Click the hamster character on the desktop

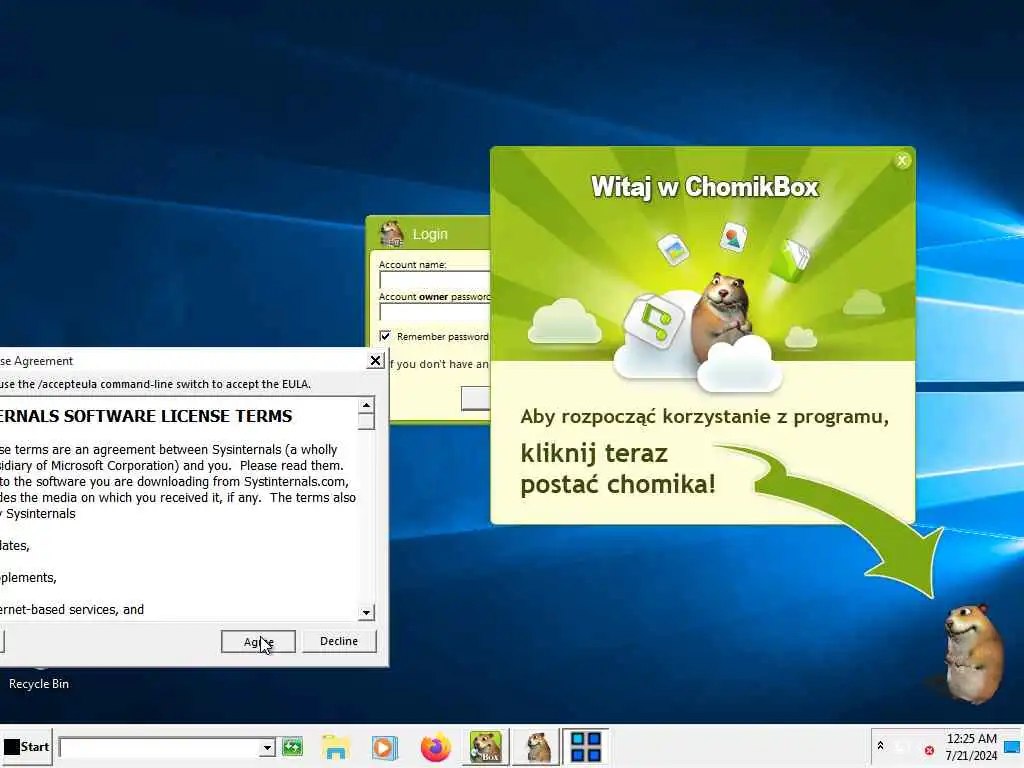tap(972, 653)
